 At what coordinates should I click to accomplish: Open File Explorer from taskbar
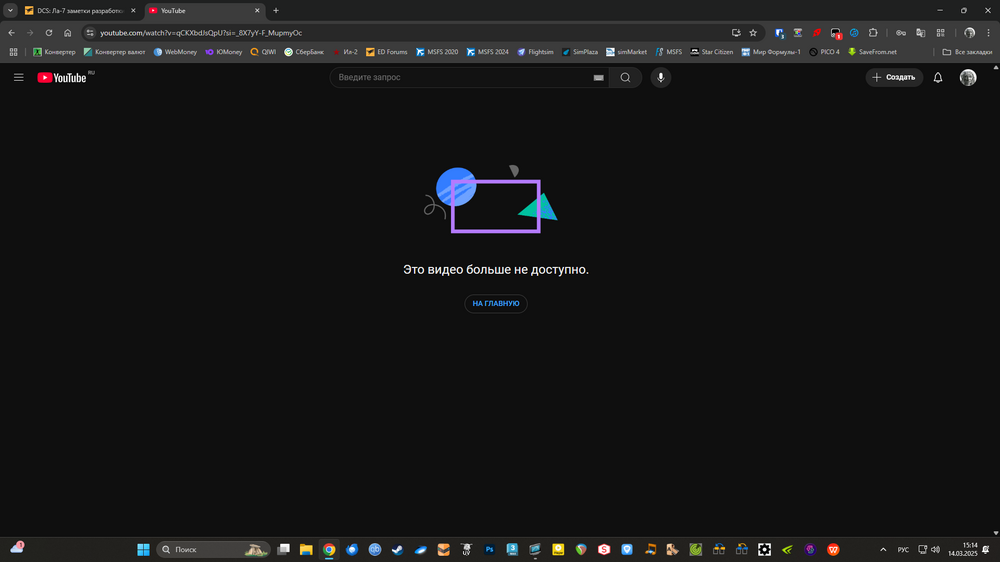tap(306, 549)
